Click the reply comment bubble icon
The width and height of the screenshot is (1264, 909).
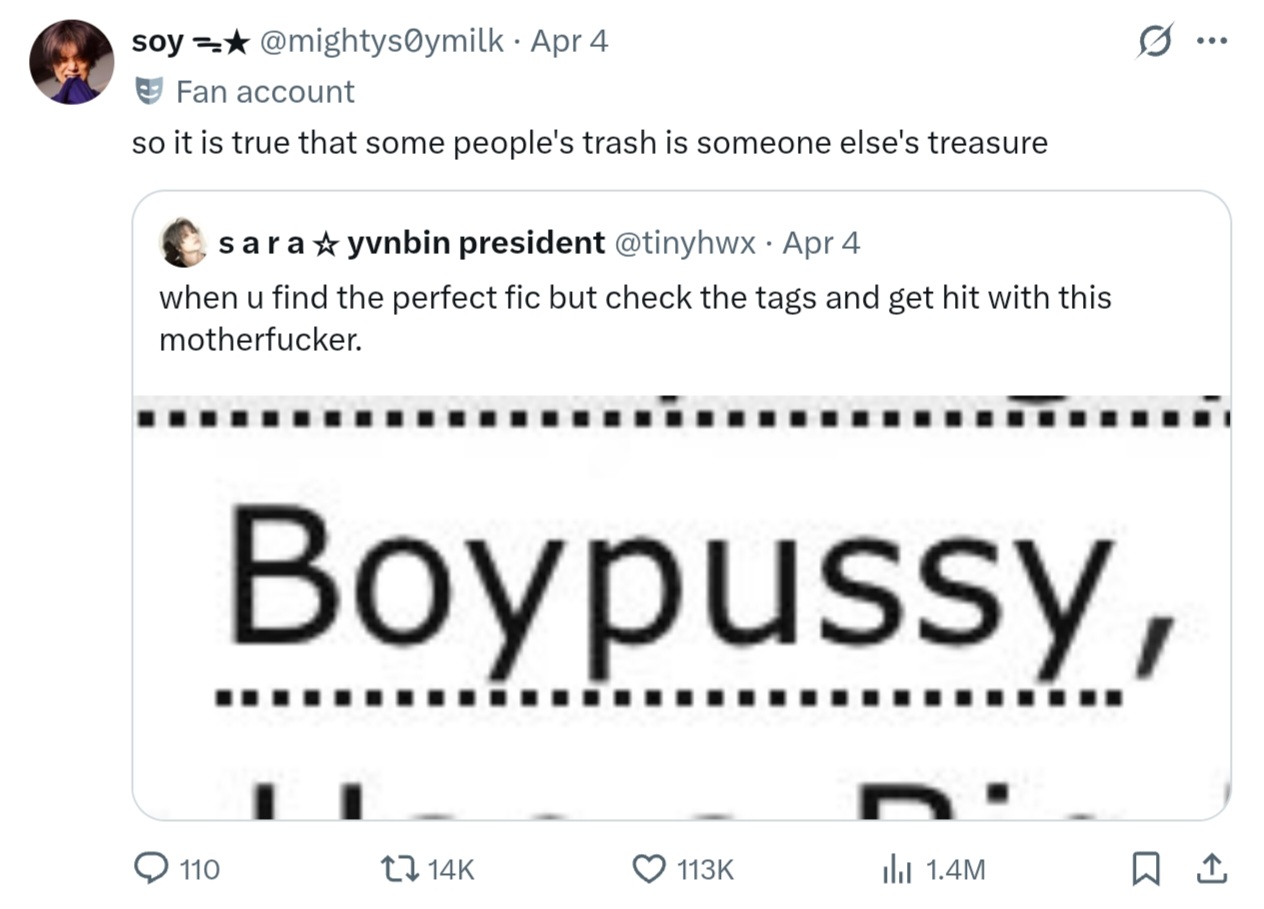click(151, 869)
